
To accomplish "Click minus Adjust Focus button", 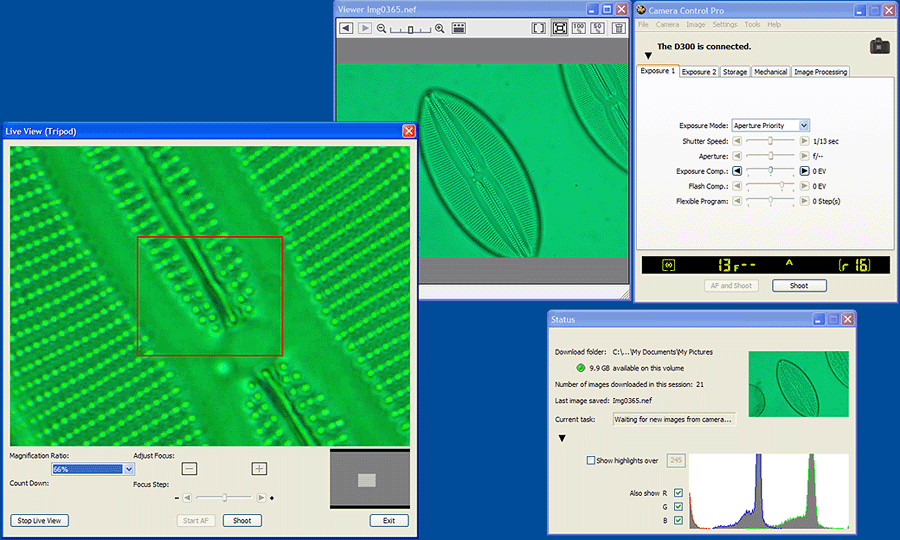I will (x=189, y=469).
